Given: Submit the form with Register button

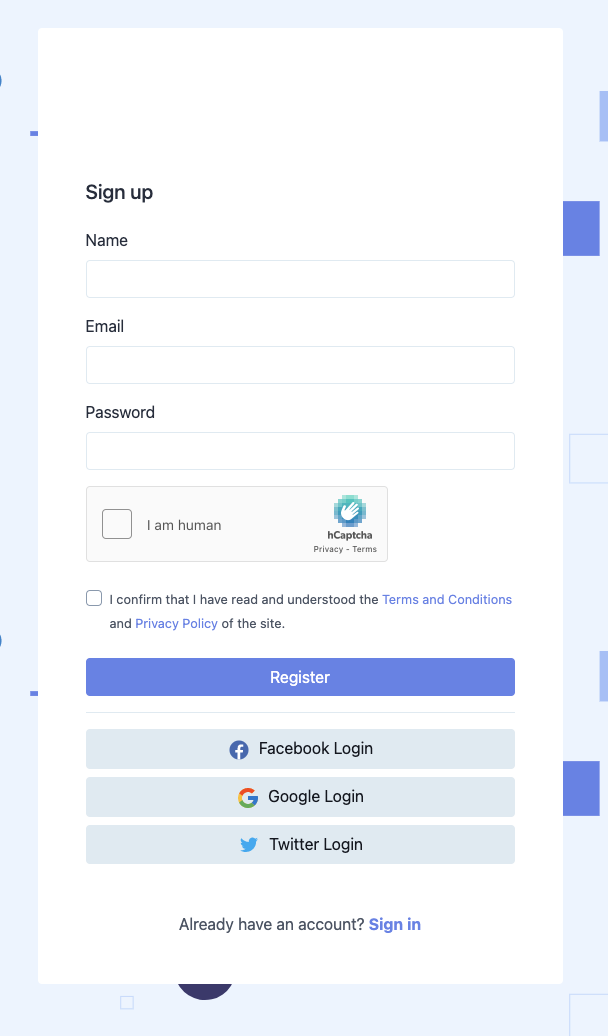Looking at the screenshot, I should click(300, 677).
